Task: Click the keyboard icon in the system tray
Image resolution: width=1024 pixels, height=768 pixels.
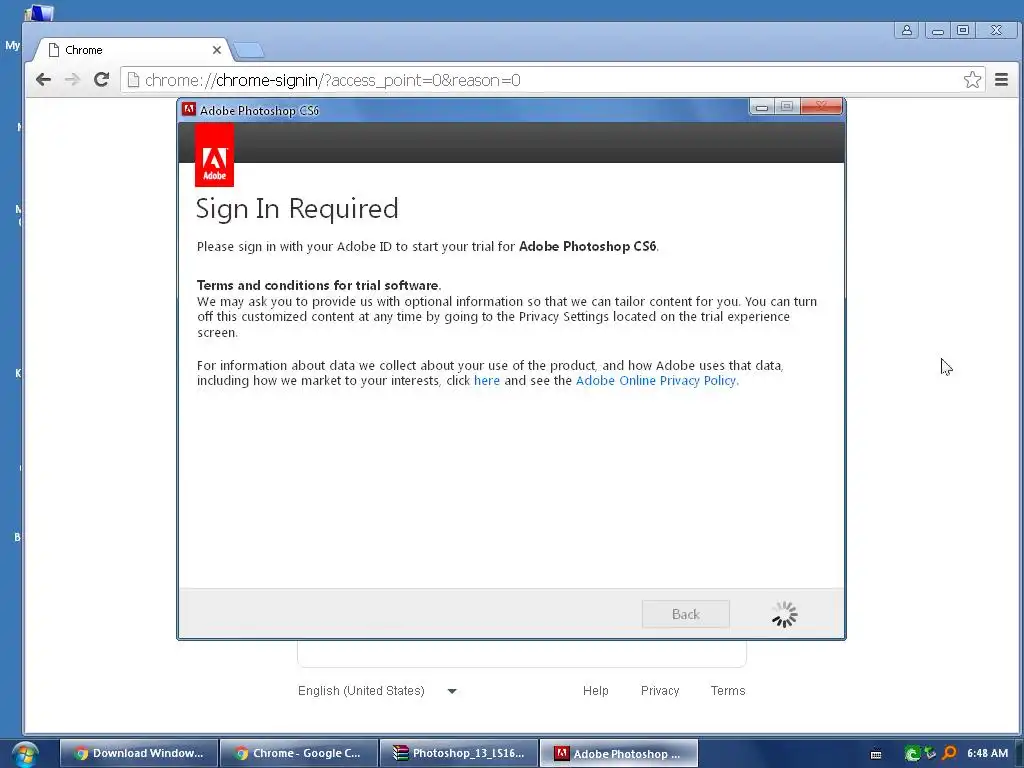Action: pos(876,754)
